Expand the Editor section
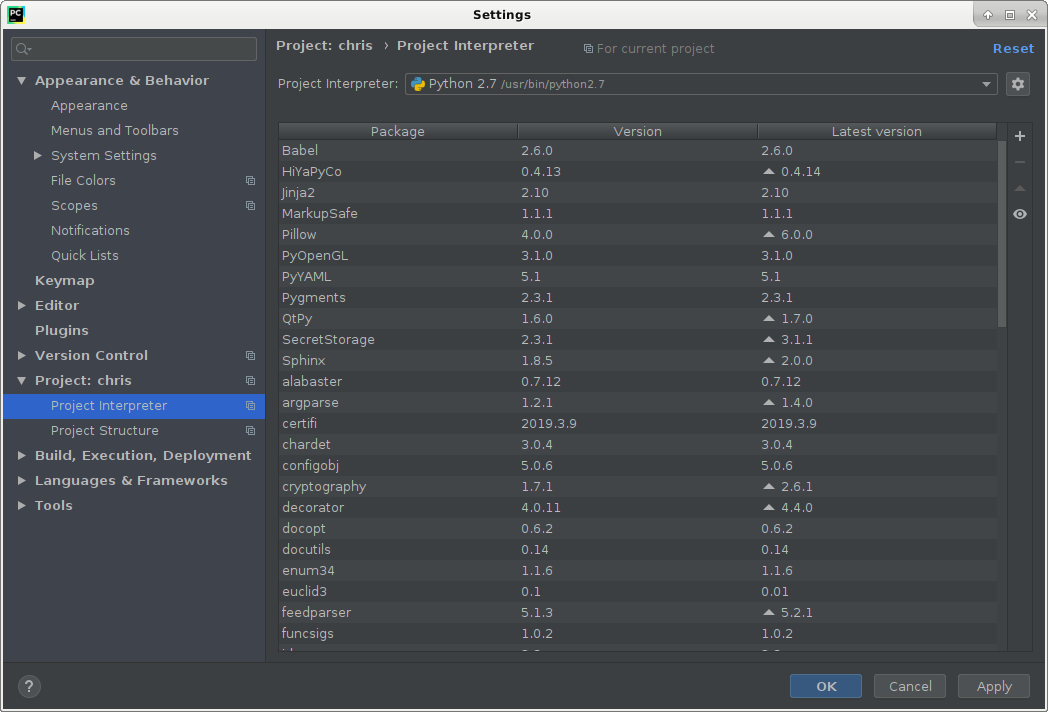1048x712 pixels. 21,306
